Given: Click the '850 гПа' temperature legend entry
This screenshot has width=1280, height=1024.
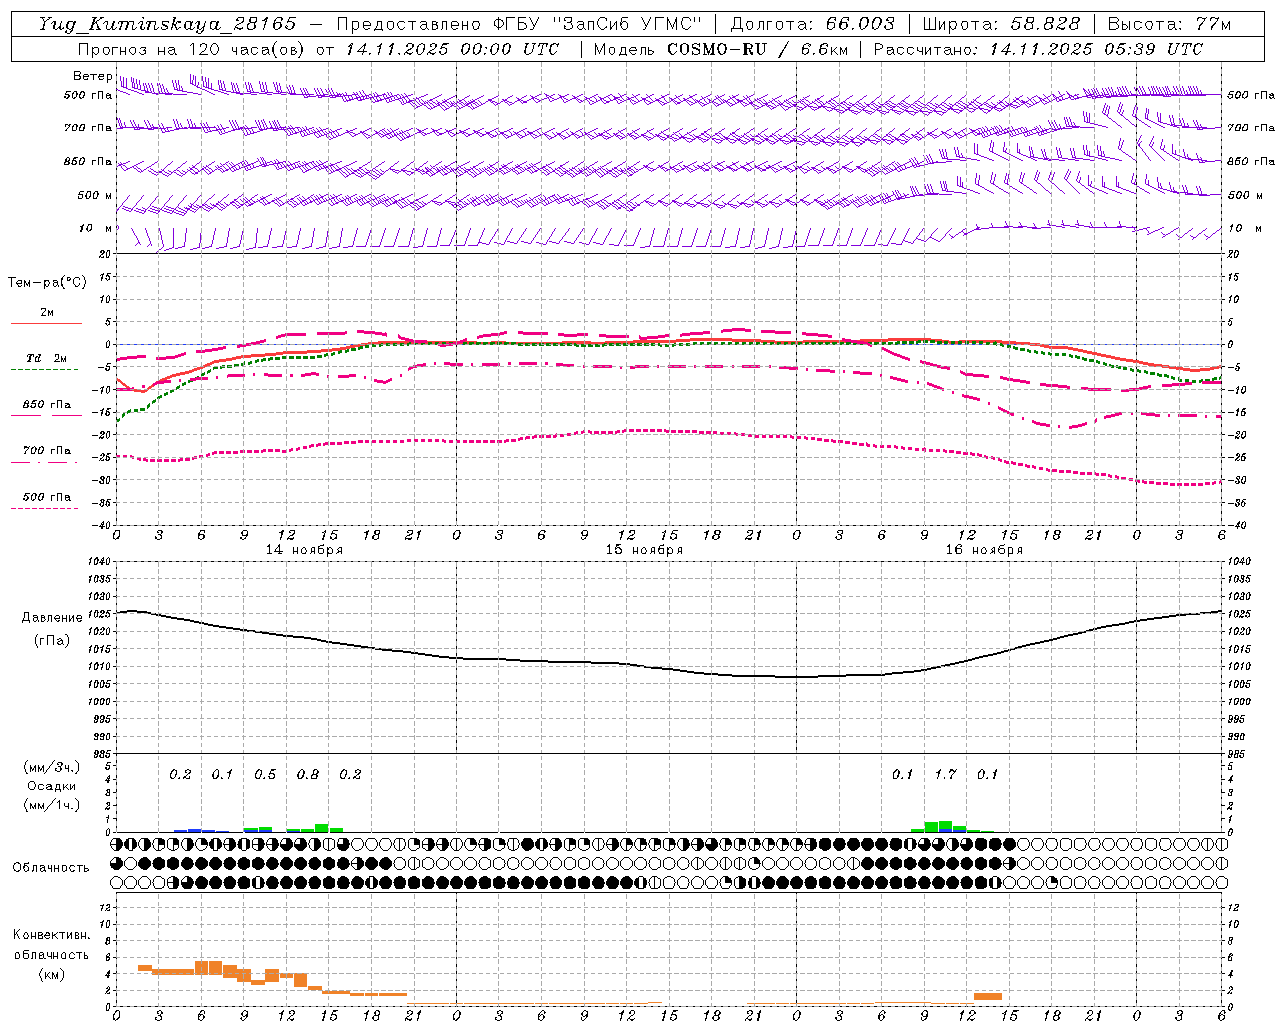Looking at the screenshot, I should point(46,404).
